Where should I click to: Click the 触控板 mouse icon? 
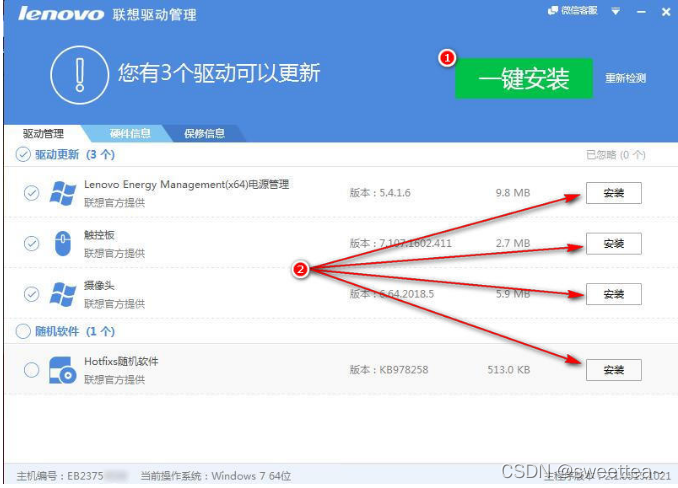(x=63, y=243)
